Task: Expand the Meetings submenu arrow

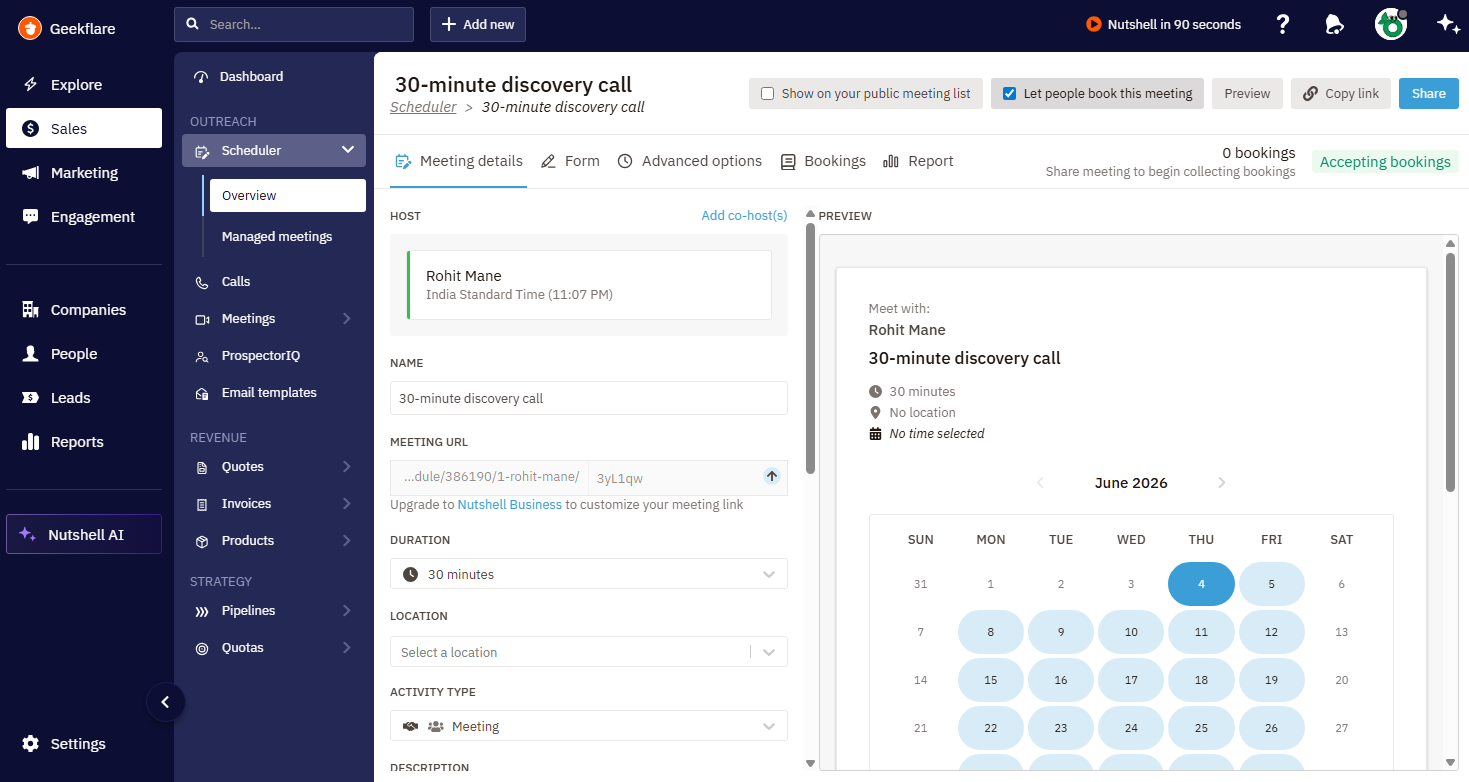Action: tap(347, 319)
